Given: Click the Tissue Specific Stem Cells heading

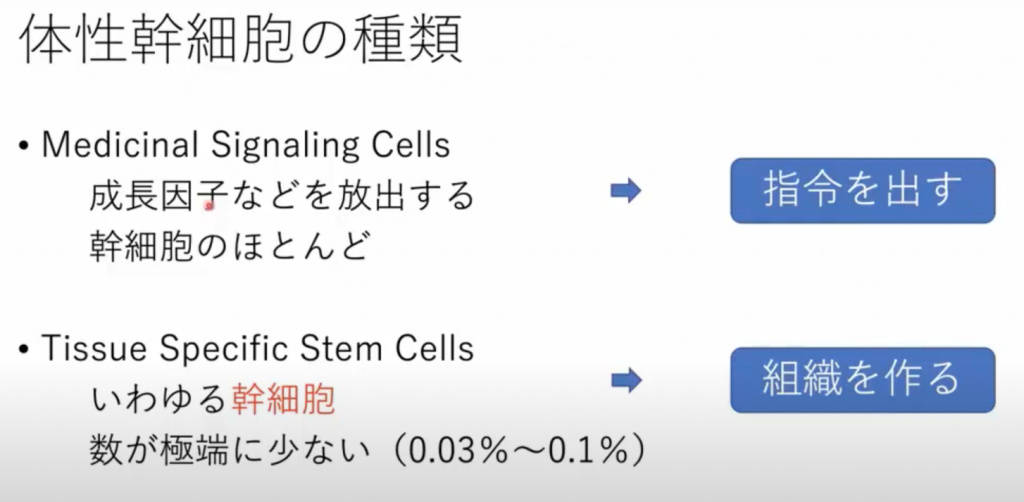Looking at the screenshot, I should (257, 348).
